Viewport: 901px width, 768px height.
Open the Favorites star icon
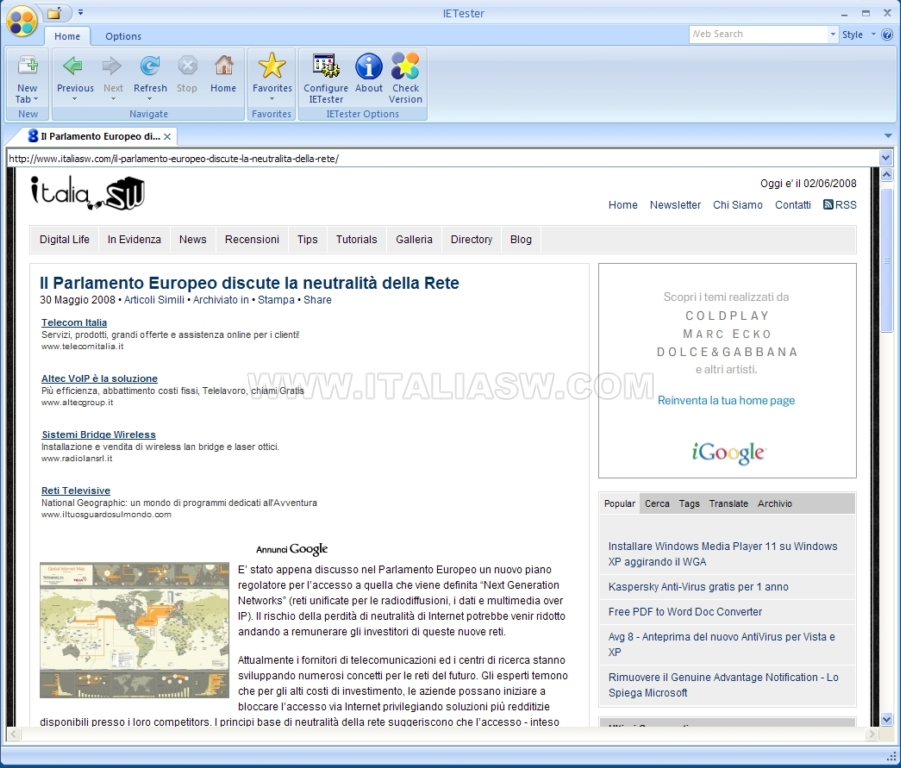(x=272, y=65)
